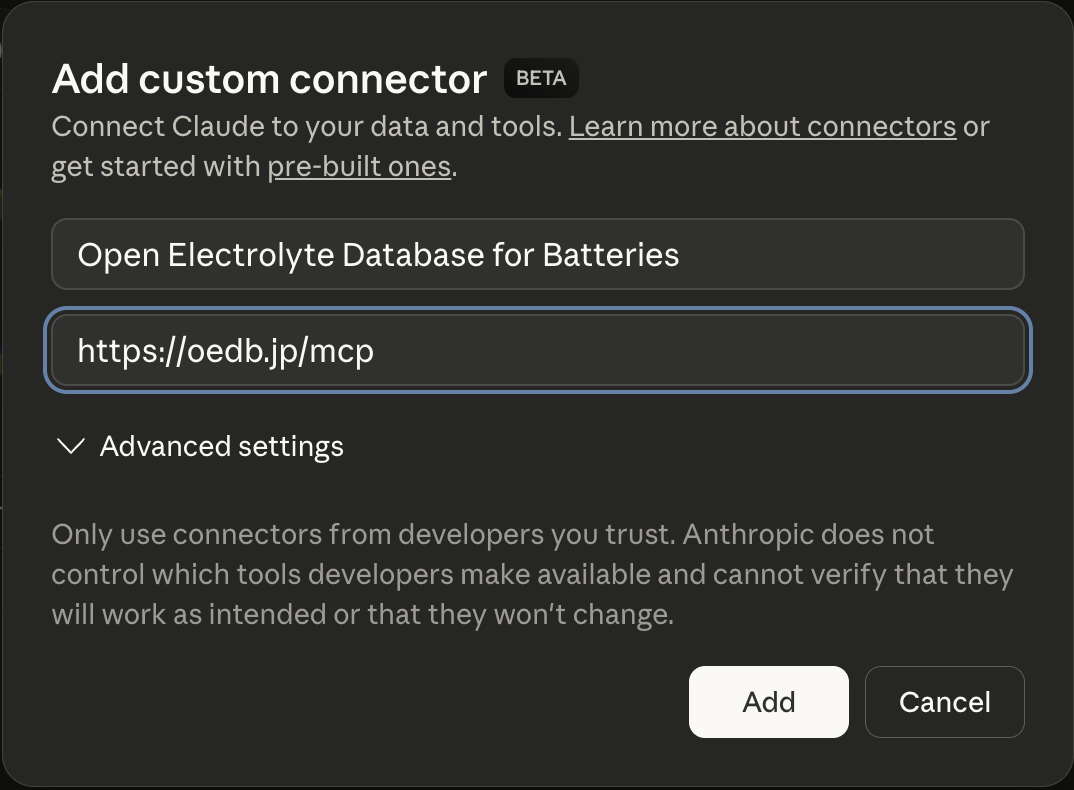Click the pre-built connectors hyperlink
The height and width of the screenshot is (790, 1074).
(x=359, y=166)
